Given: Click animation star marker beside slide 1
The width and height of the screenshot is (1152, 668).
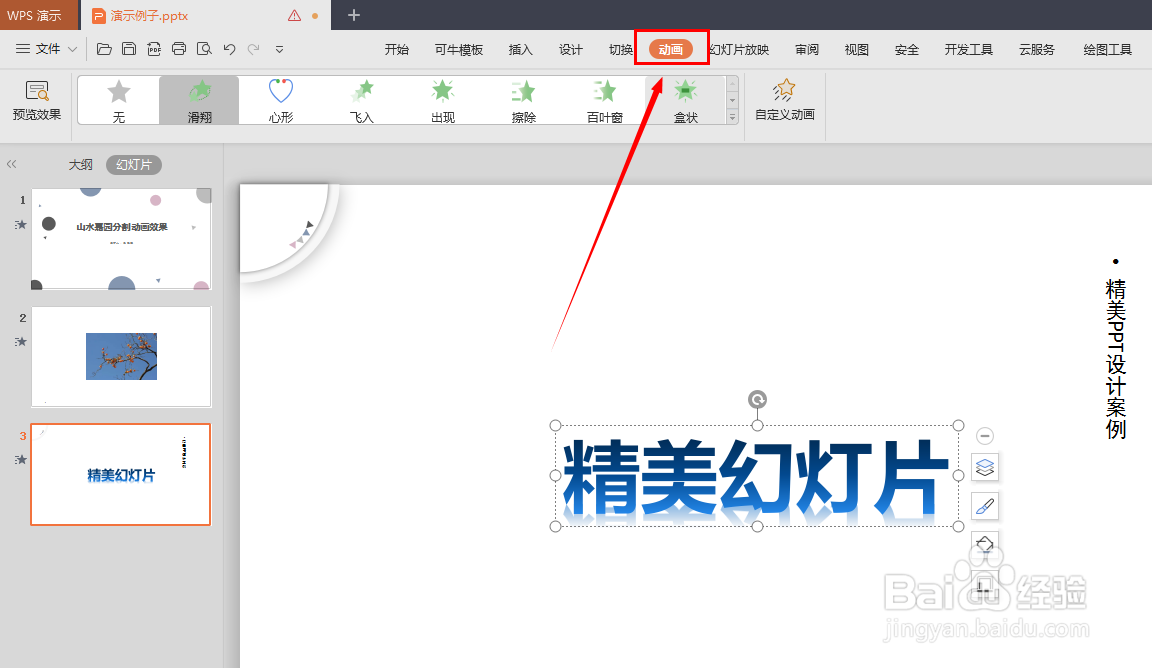Looking at the screenshot, I should 21,225.
